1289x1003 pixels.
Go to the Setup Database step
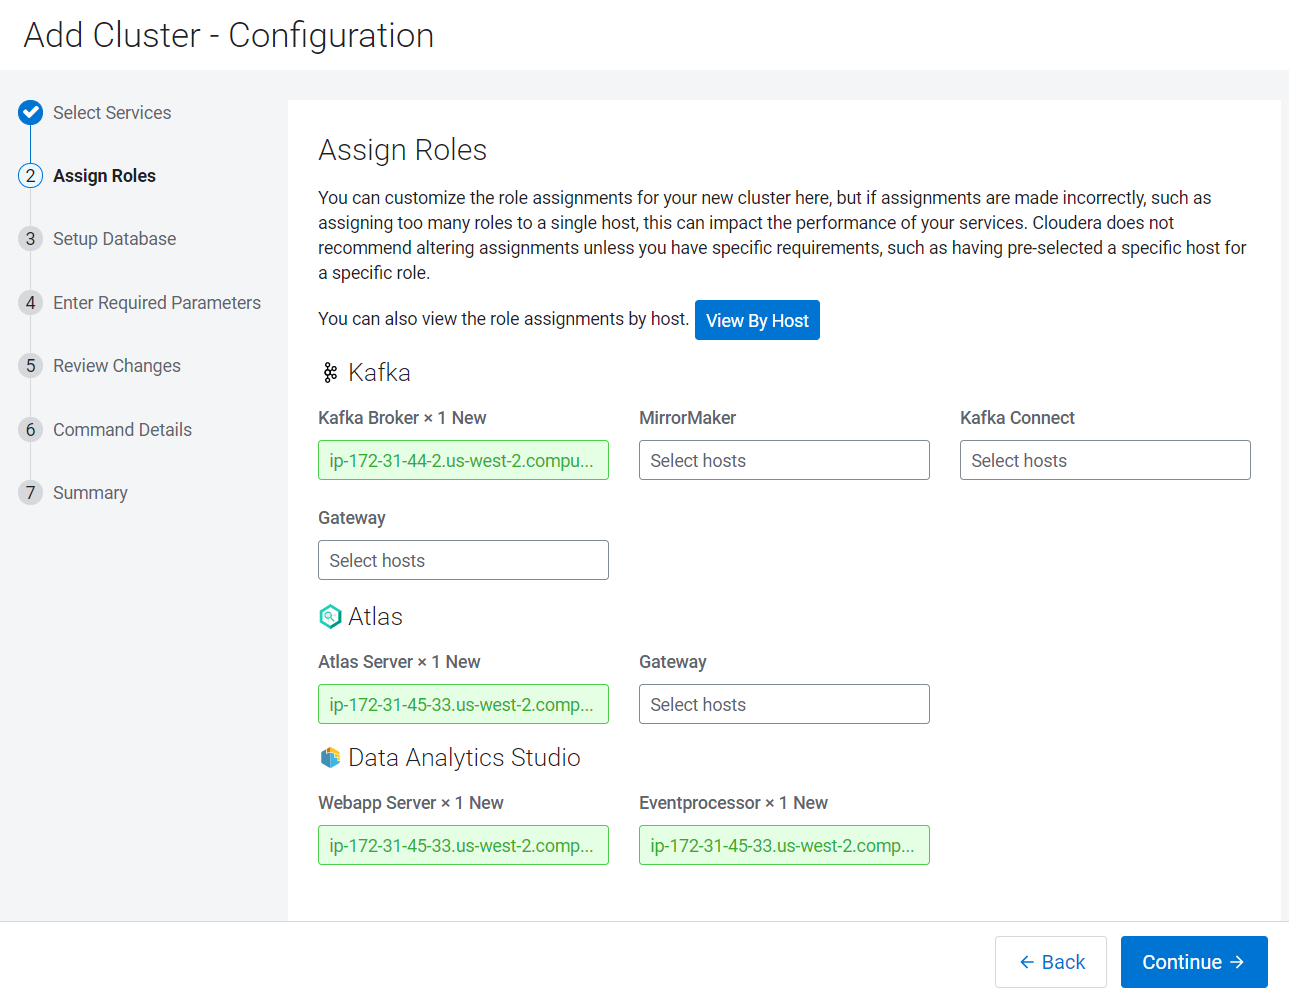click(114, 239)
